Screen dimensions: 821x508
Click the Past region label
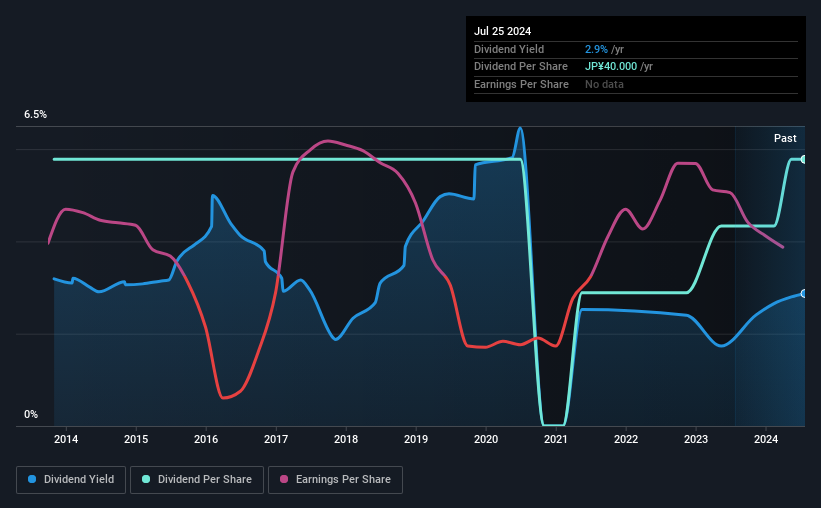pyautogui.click(x=785, y=138)
